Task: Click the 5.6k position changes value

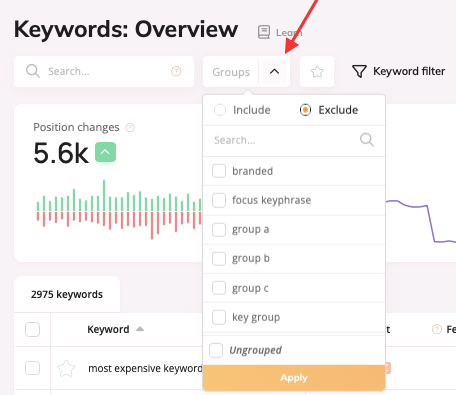Action: 61,153
